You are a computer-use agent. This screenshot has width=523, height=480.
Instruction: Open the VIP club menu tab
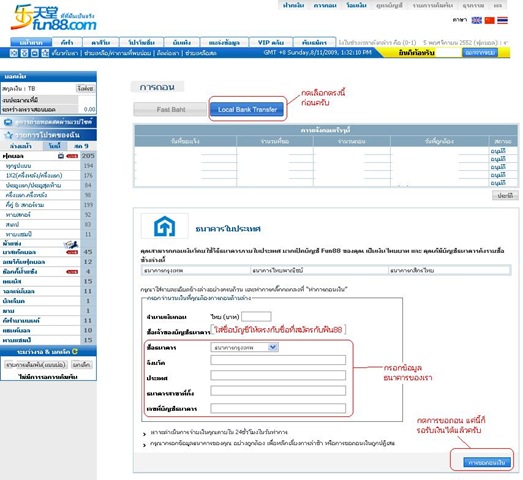point(271,42)
